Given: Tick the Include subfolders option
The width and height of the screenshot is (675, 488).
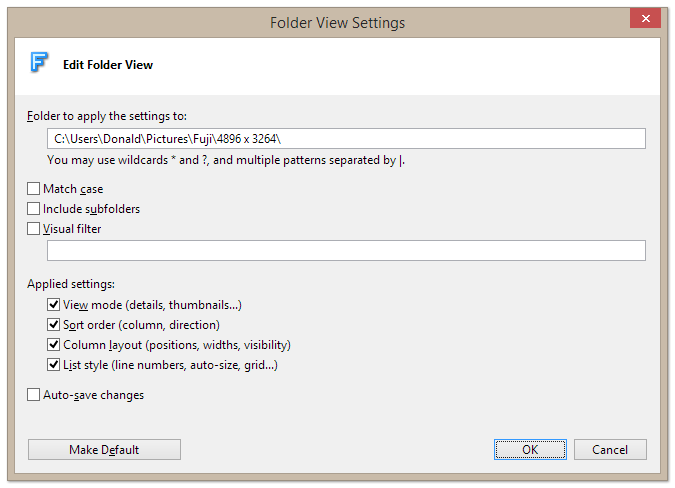Looking at the screenshot, I should click(x=35, y=209).
